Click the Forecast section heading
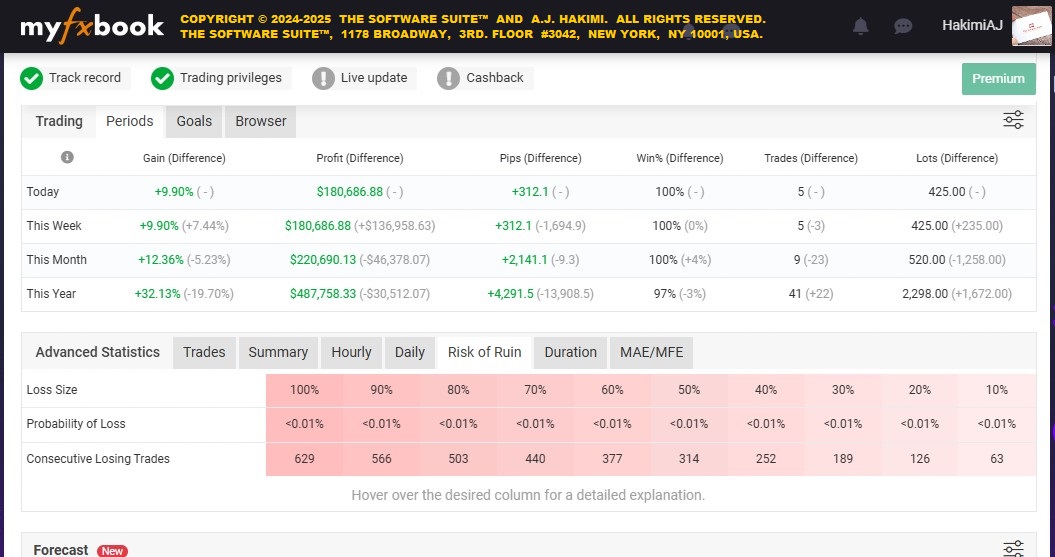 click(x=61, y=550)
